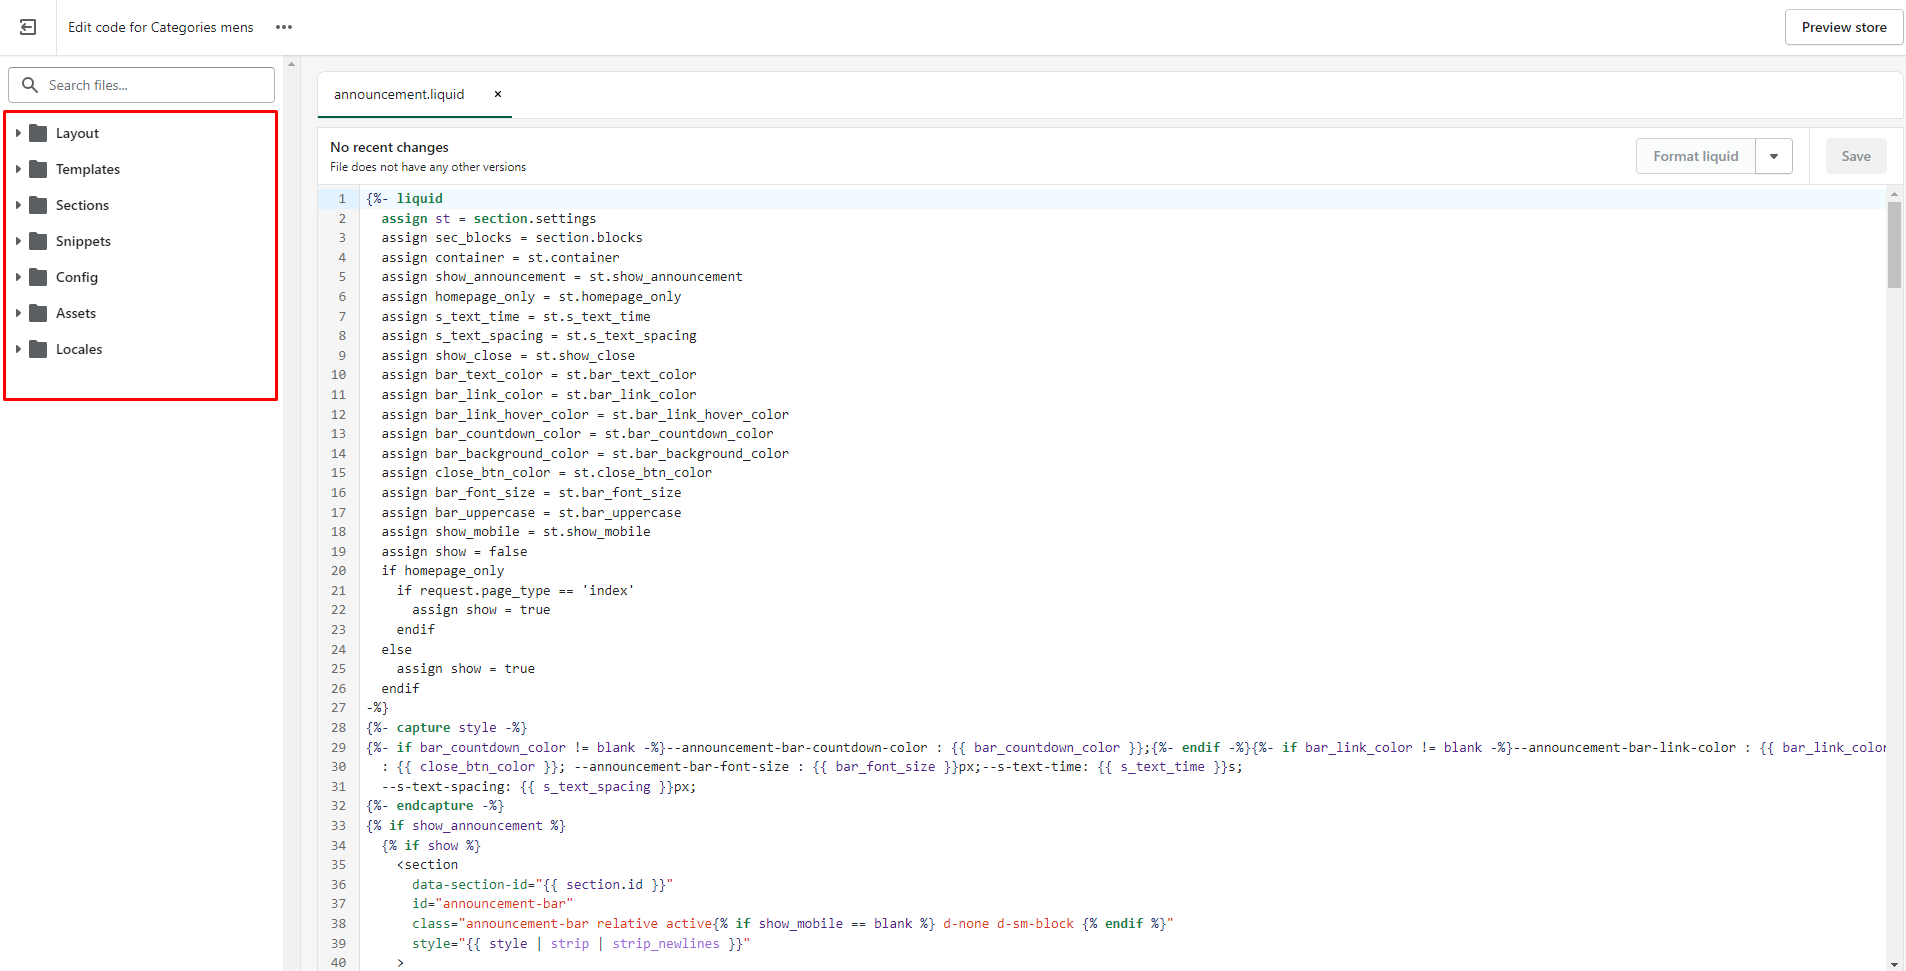Expand the Config folder

tap(19, 277)
